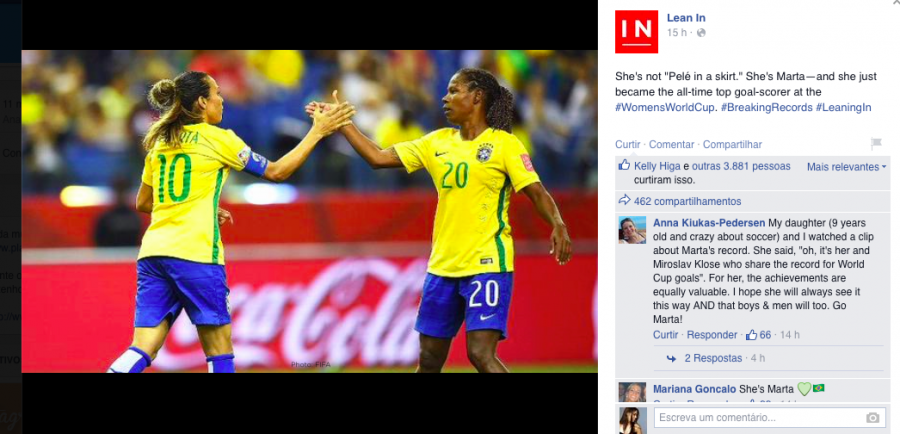
Task: Click the report flag icon
Action: click(x=876, y=144)
